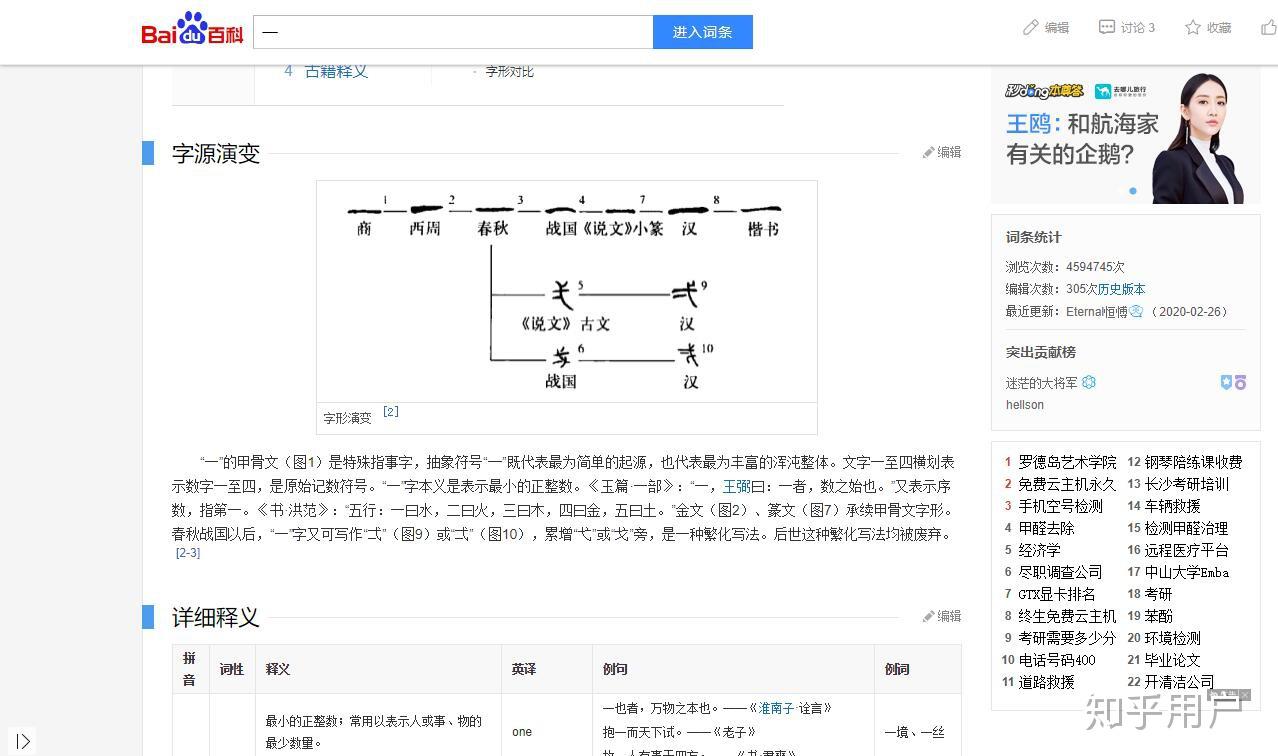Click hot search 终生免费云主机

coord(1067,616)
